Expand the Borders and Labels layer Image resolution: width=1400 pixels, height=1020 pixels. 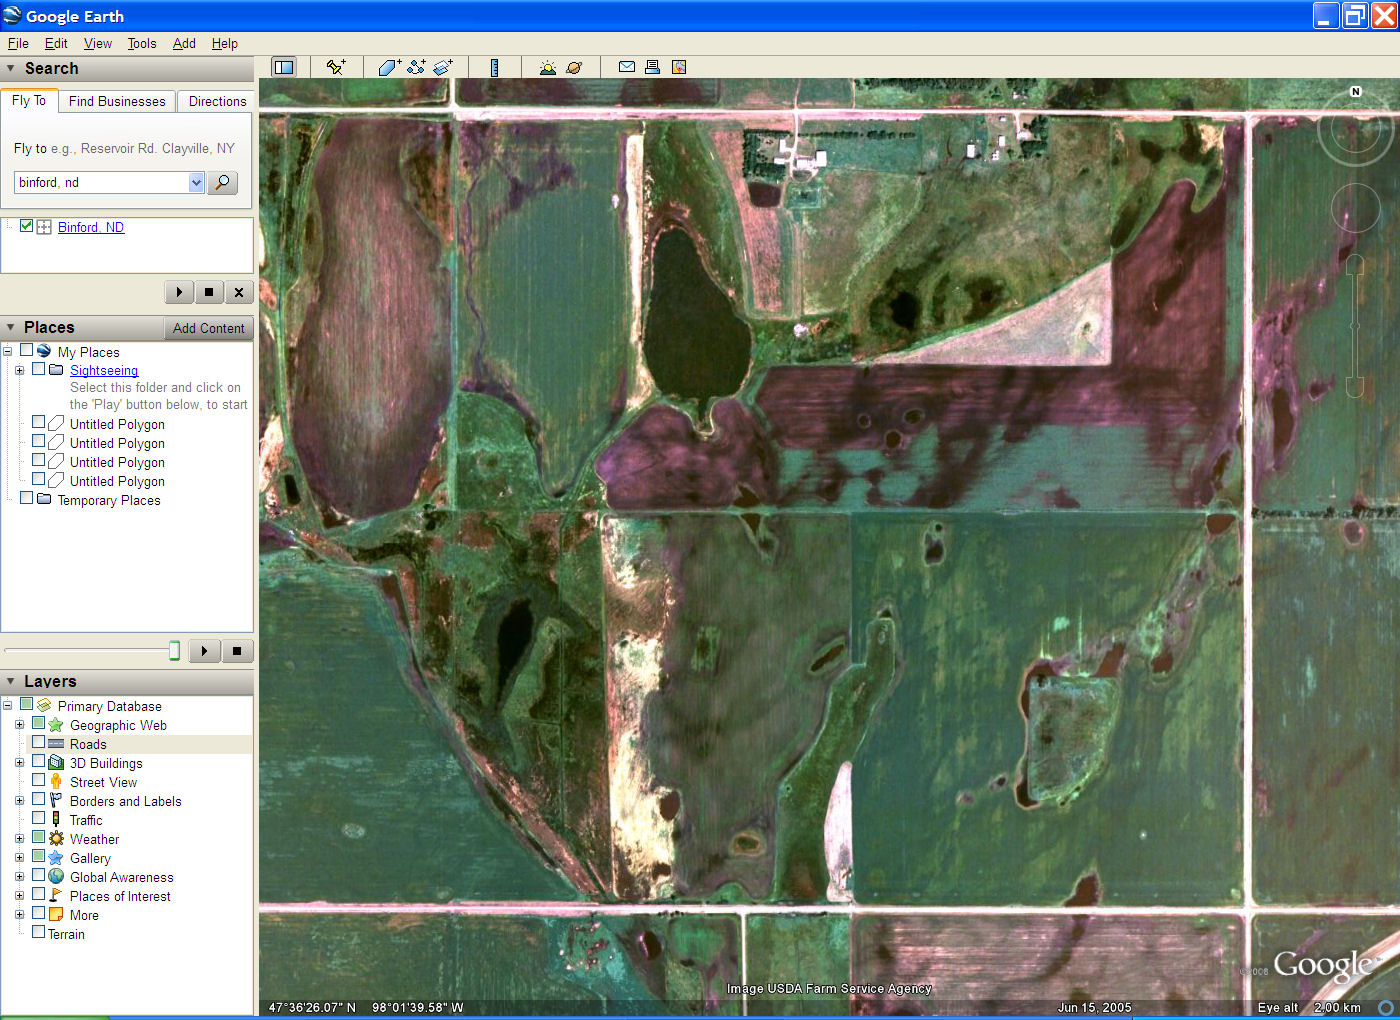click(x=19, y=801)
